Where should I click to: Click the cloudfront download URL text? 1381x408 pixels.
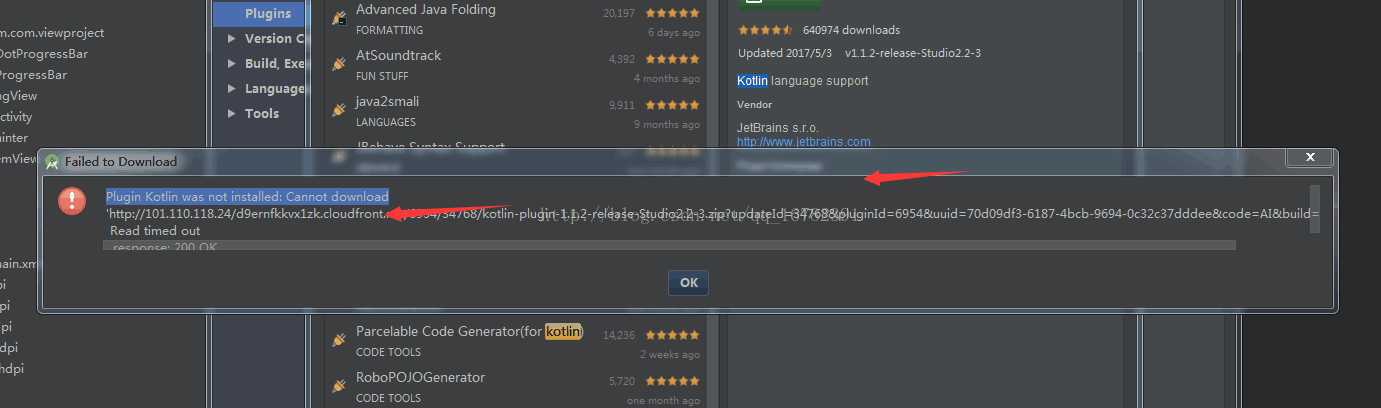click(x=712, y=213)
